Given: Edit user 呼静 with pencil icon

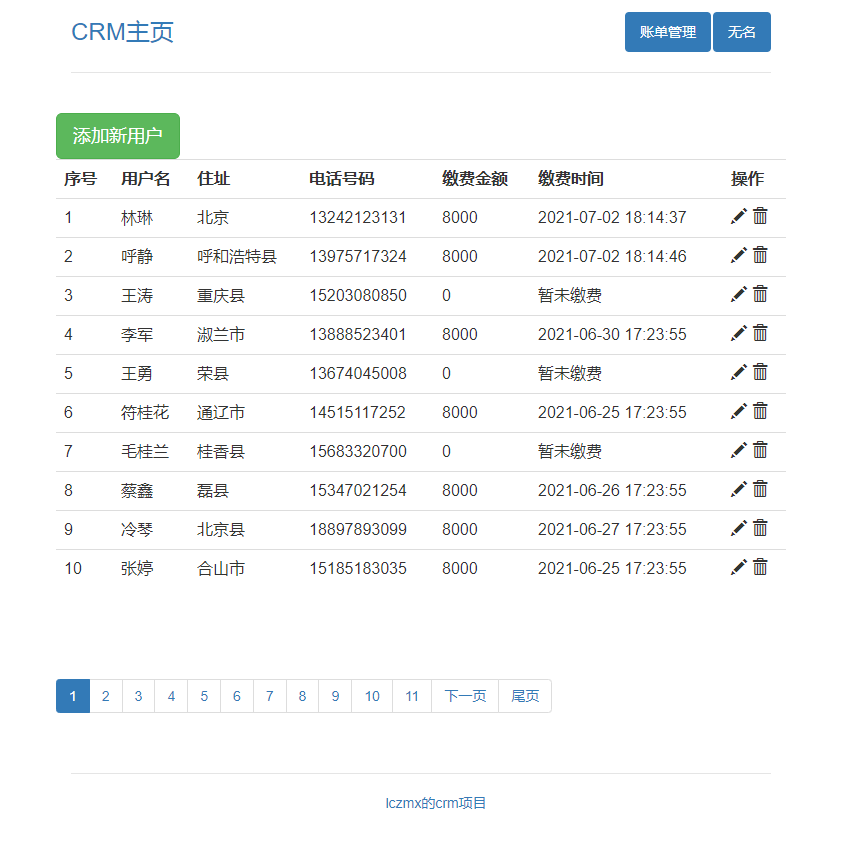Looking at the screenshot, I should (738, 255).
